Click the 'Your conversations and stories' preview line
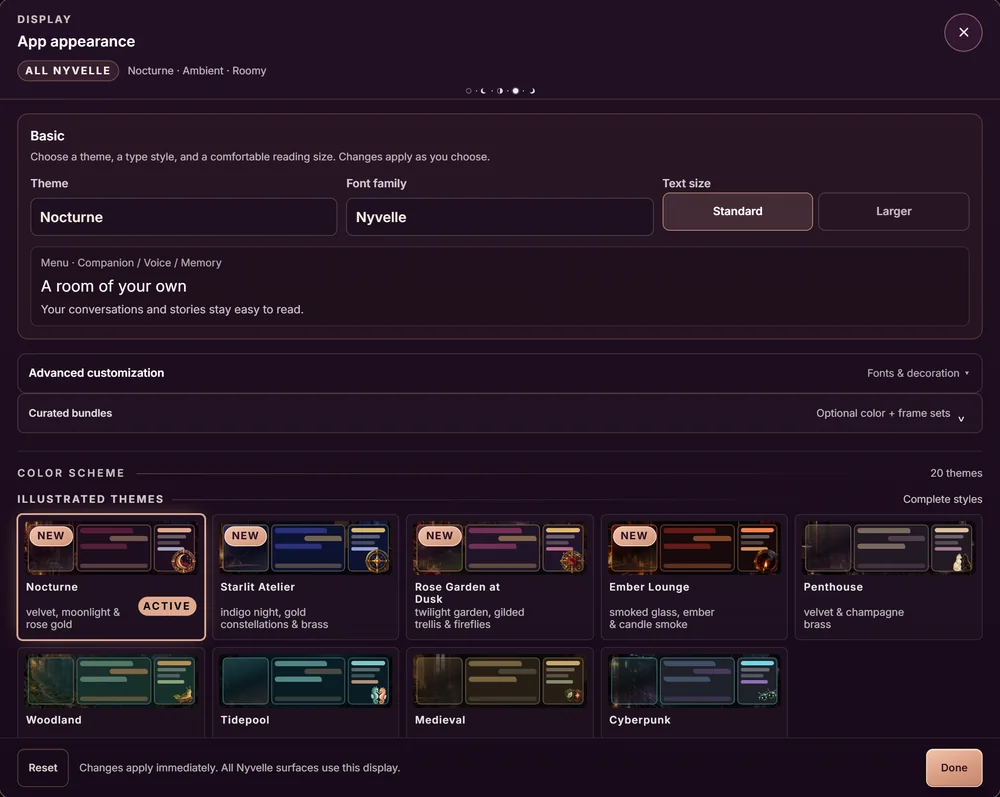Screen dimensions: 1000x797 point(172,309)
